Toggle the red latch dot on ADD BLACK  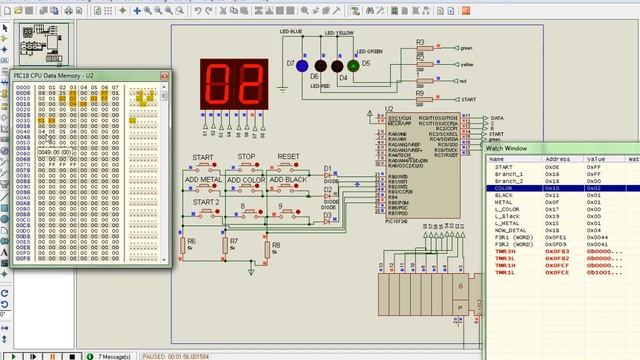click(x=296, y=186)
